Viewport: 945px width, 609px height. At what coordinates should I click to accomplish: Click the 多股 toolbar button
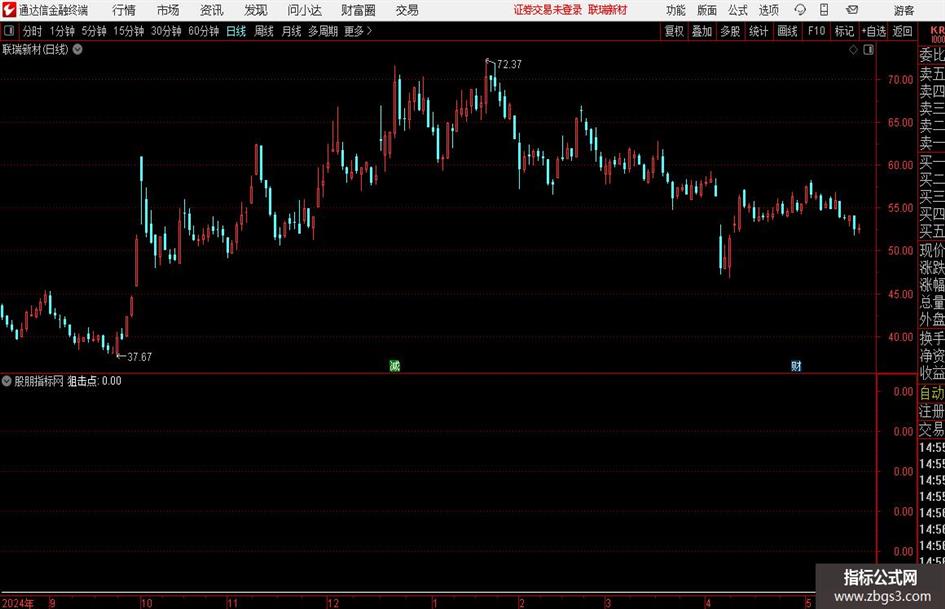click(730, 31)
